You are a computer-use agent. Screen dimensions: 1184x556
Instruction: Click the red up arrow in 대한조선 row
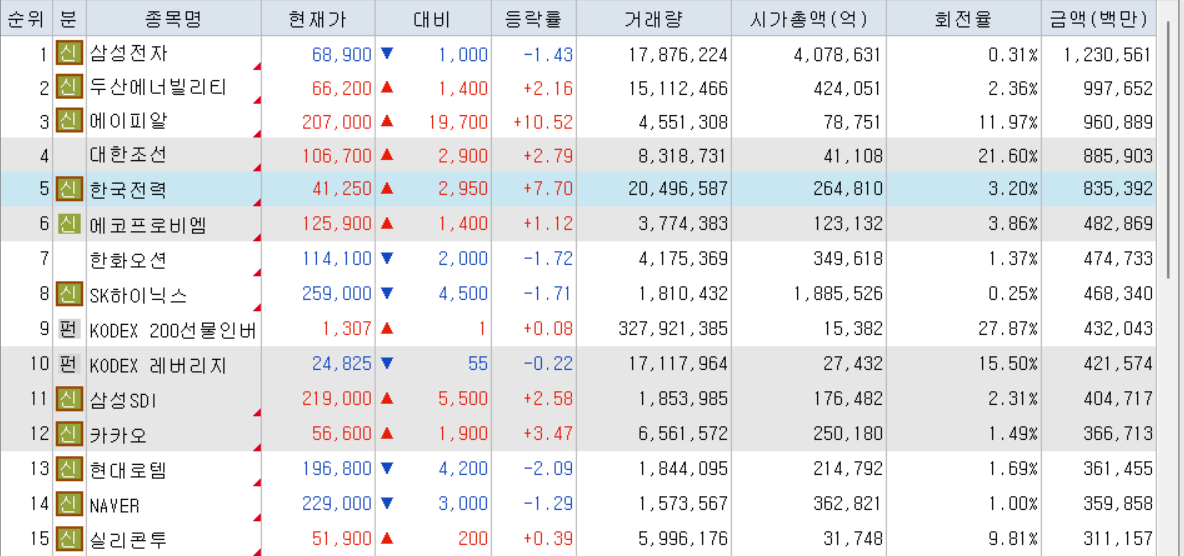coord(387,155)
